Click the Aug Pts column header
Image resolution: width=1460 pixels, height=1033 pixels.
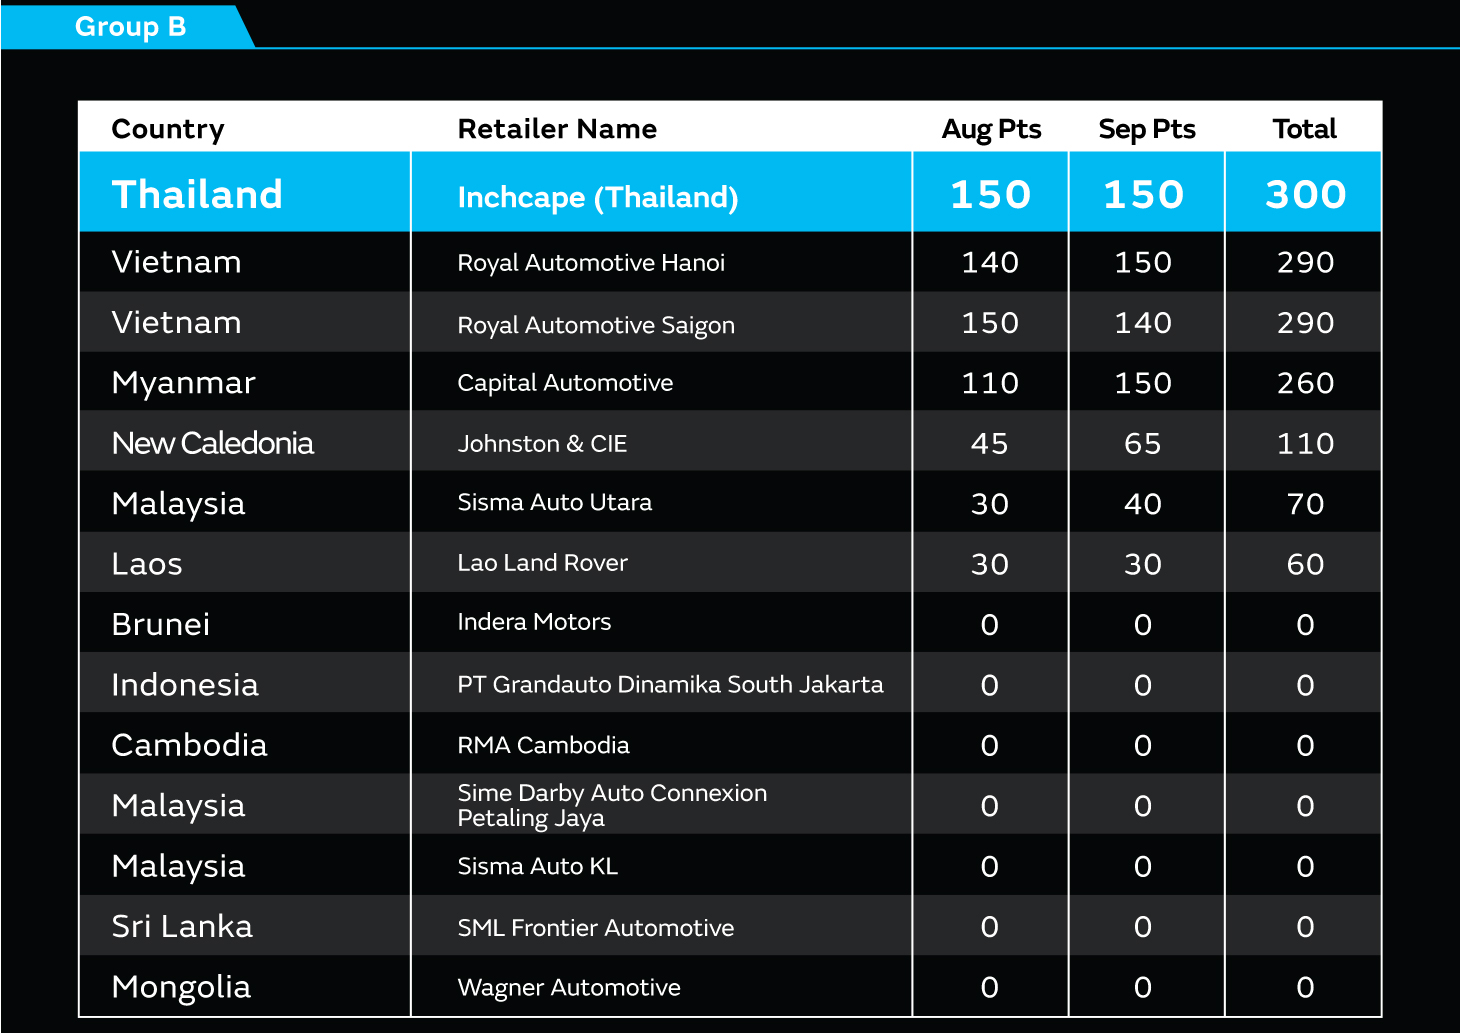click(x=991, y=129)
